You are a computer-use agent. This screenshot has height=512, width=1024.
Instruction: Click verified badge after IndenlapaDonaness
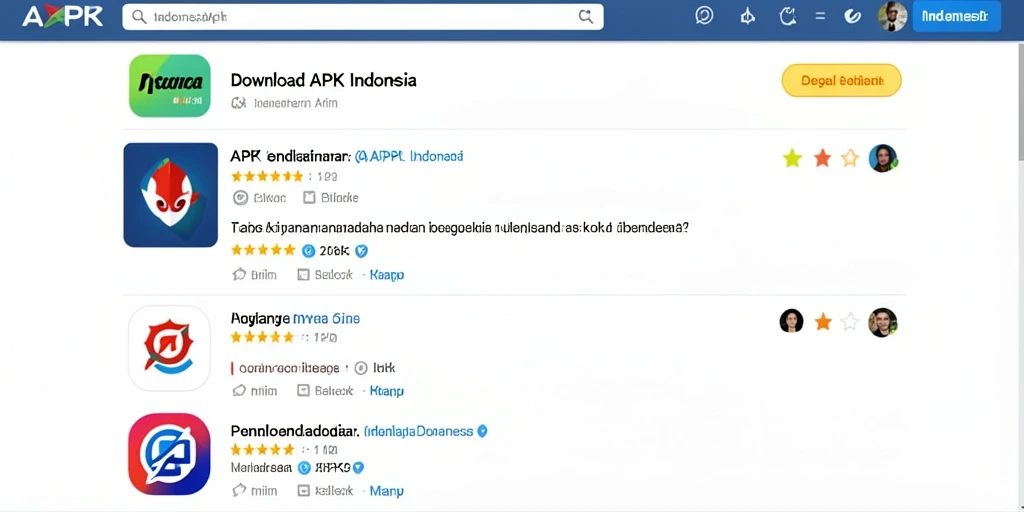pos(483,431)
